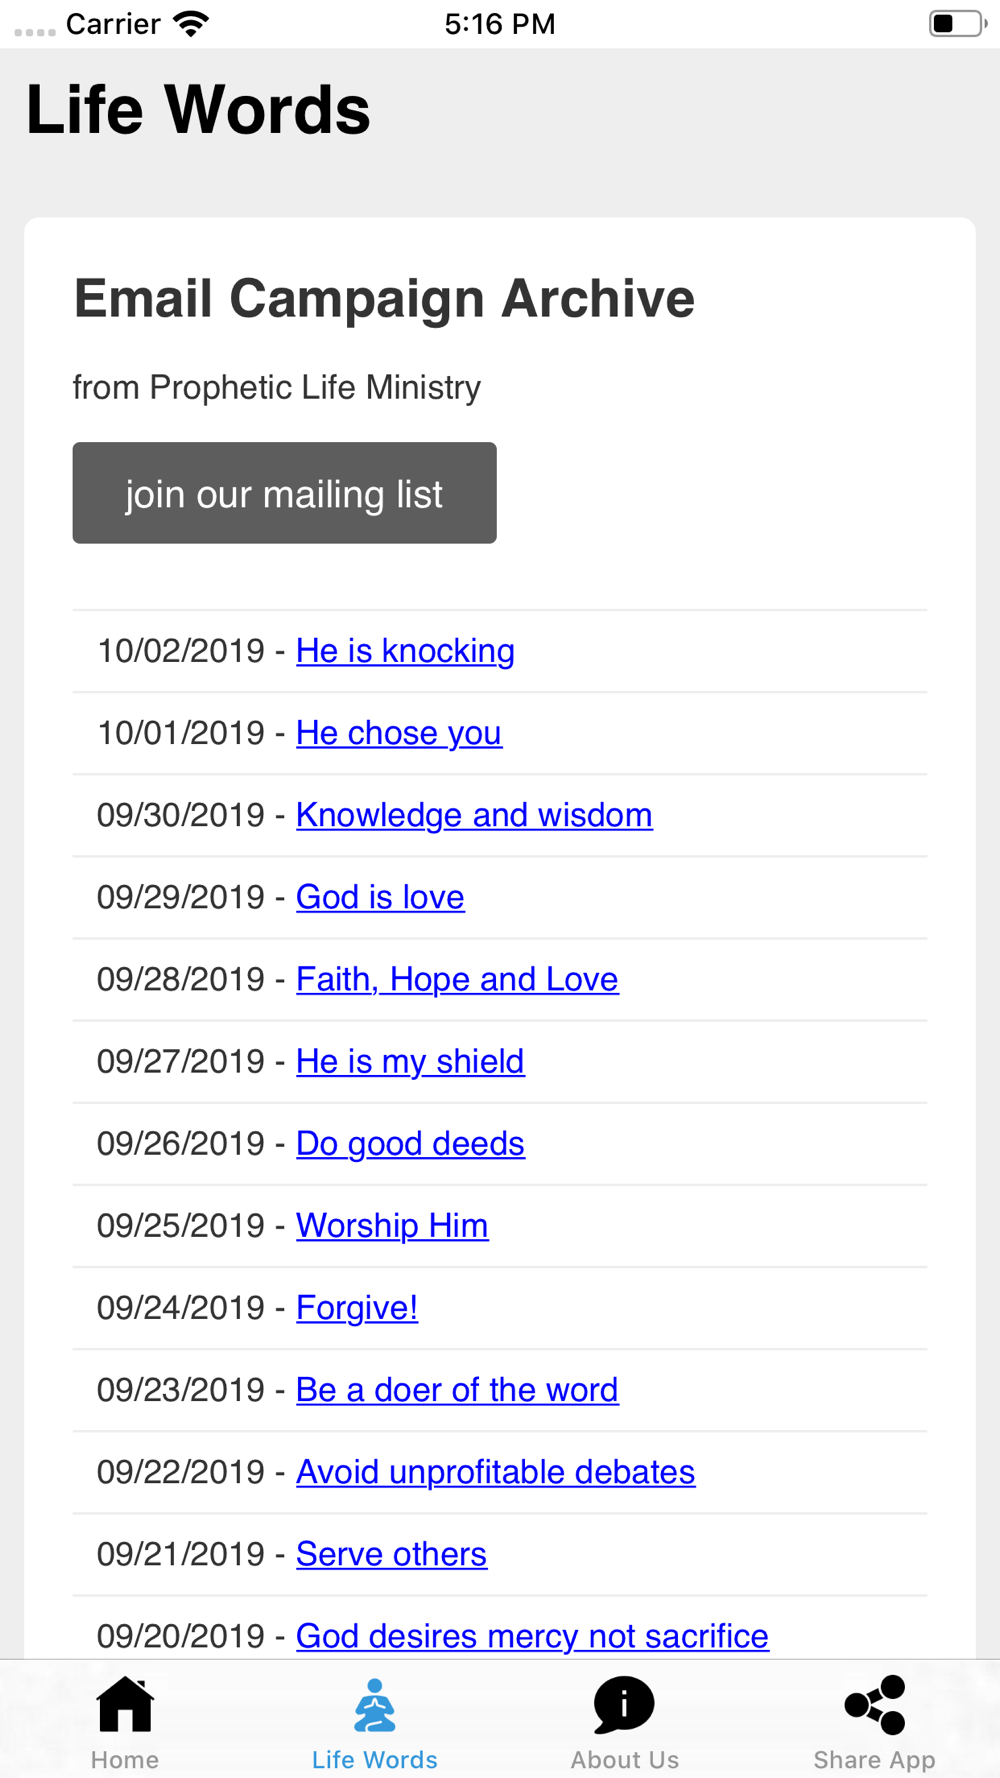Open the "Worship Him" link

pyautogui.click(x=392, y=1225)
